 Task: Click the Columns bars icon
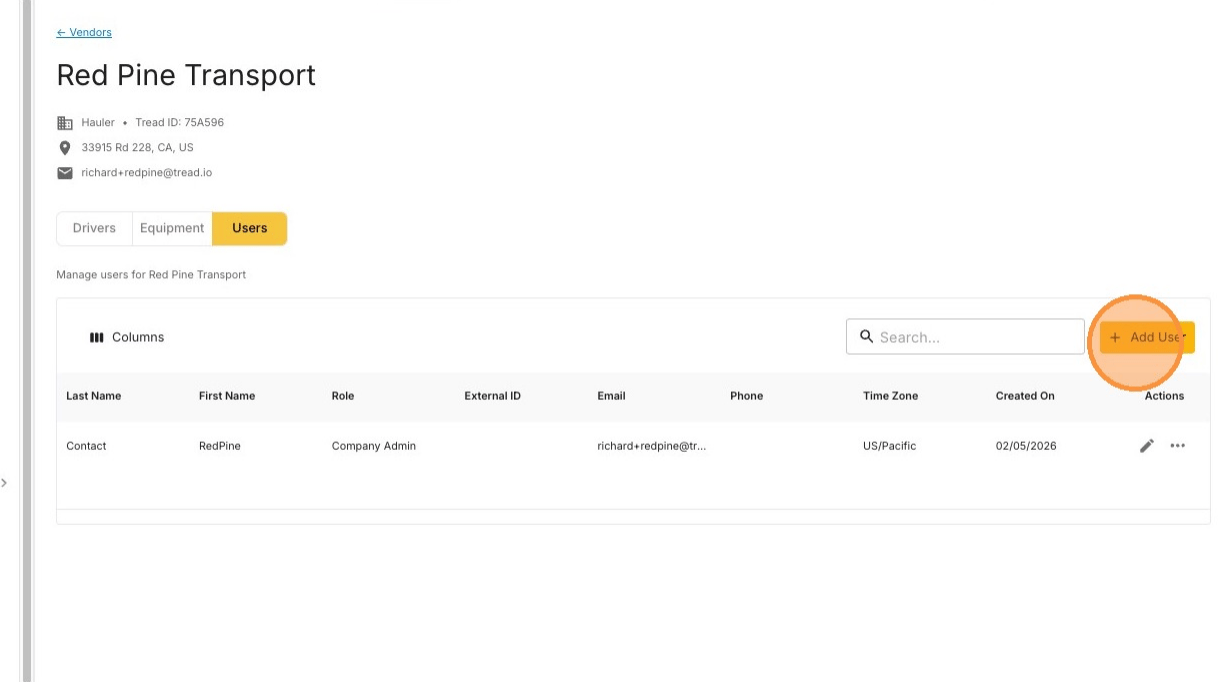(97, 337)
